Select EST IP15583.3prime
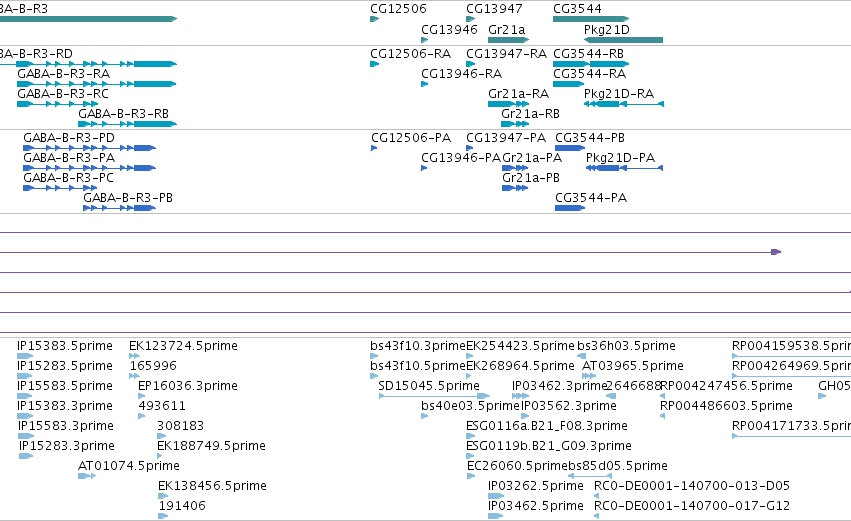This screenshot has width=851, height=521. coord(66,426)
